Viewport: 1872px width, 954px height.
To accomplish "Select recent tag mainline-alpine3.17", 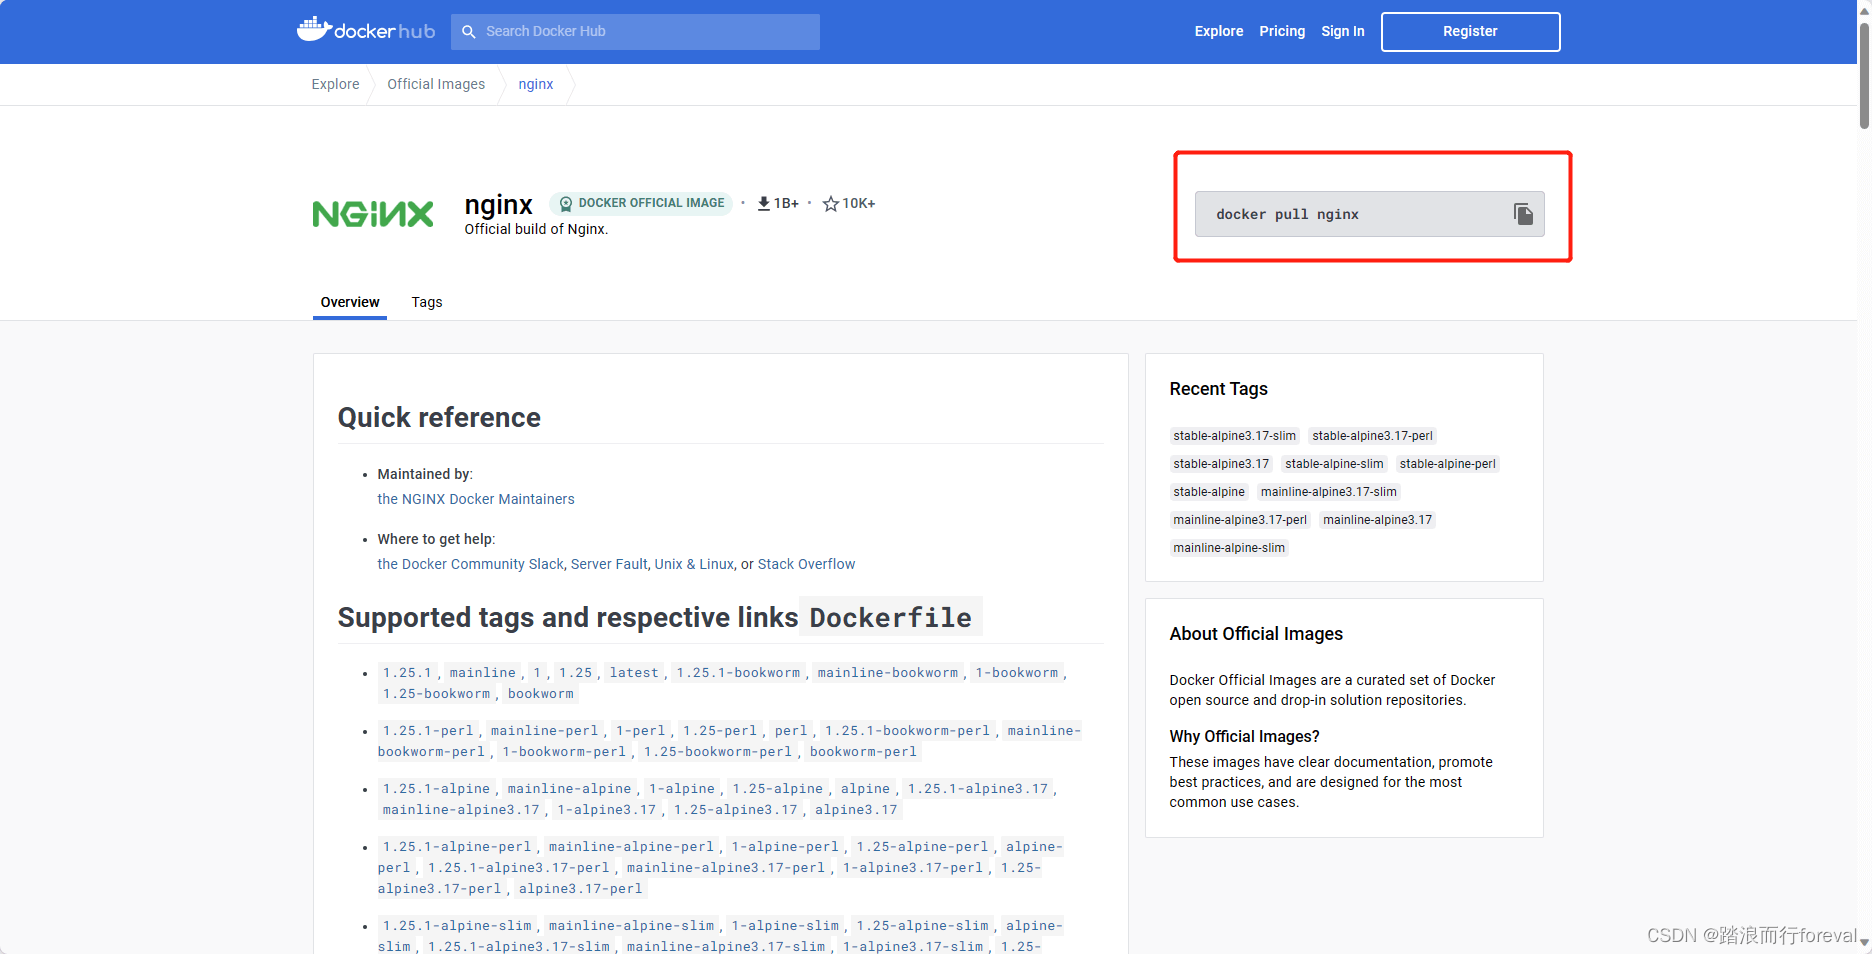I will 1377,520.
